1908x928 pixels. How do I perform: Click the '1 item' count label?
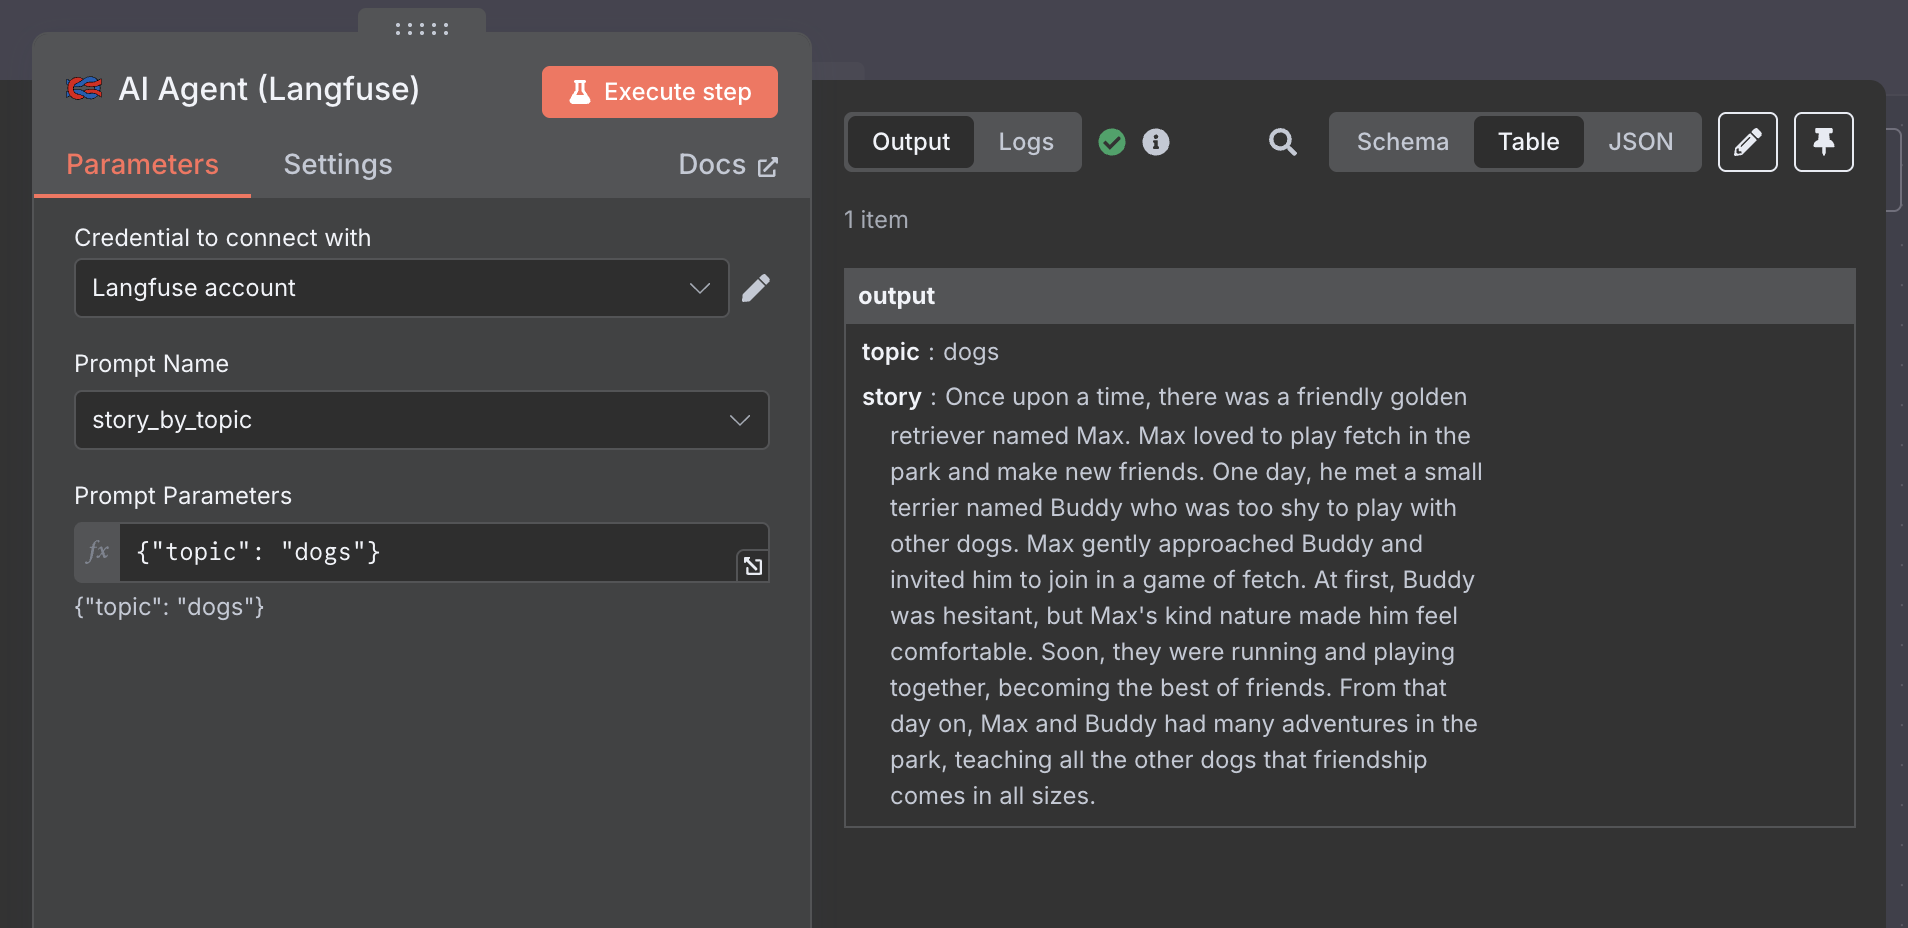click(876, 220)
